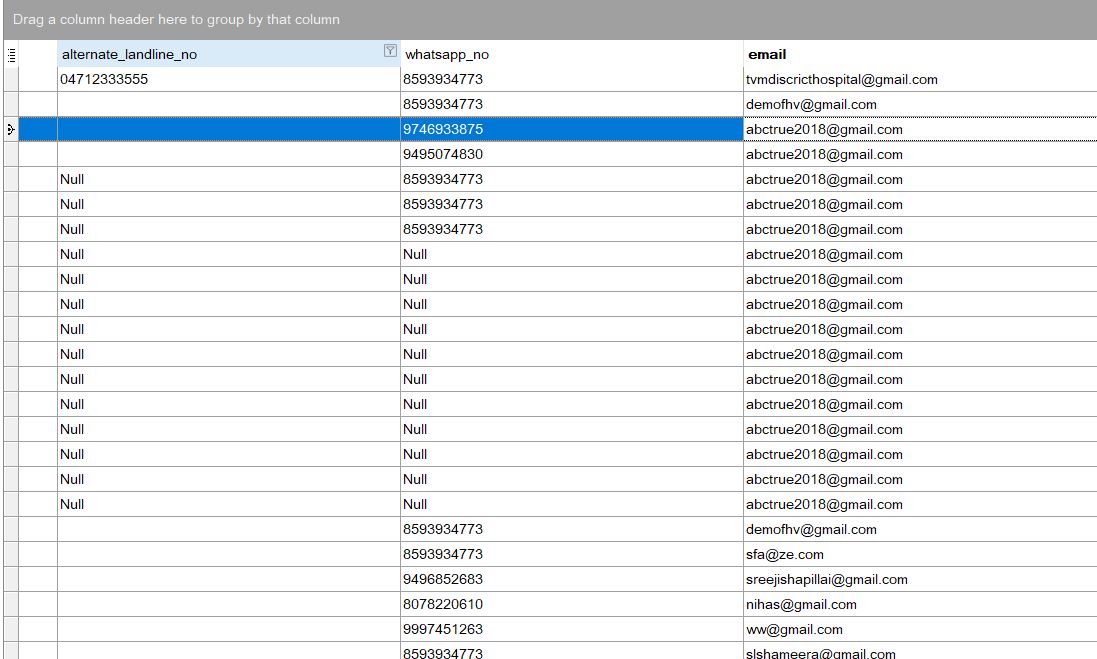This screenshot has height=659, width=1097.
Task: Select tvmdiscricthospital@gmail.com cell
Action: (x=920, y=79)
